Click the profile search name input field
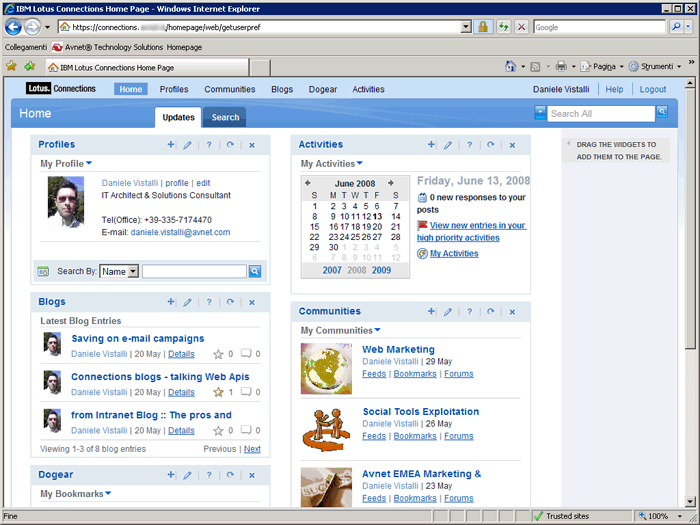 194,271
